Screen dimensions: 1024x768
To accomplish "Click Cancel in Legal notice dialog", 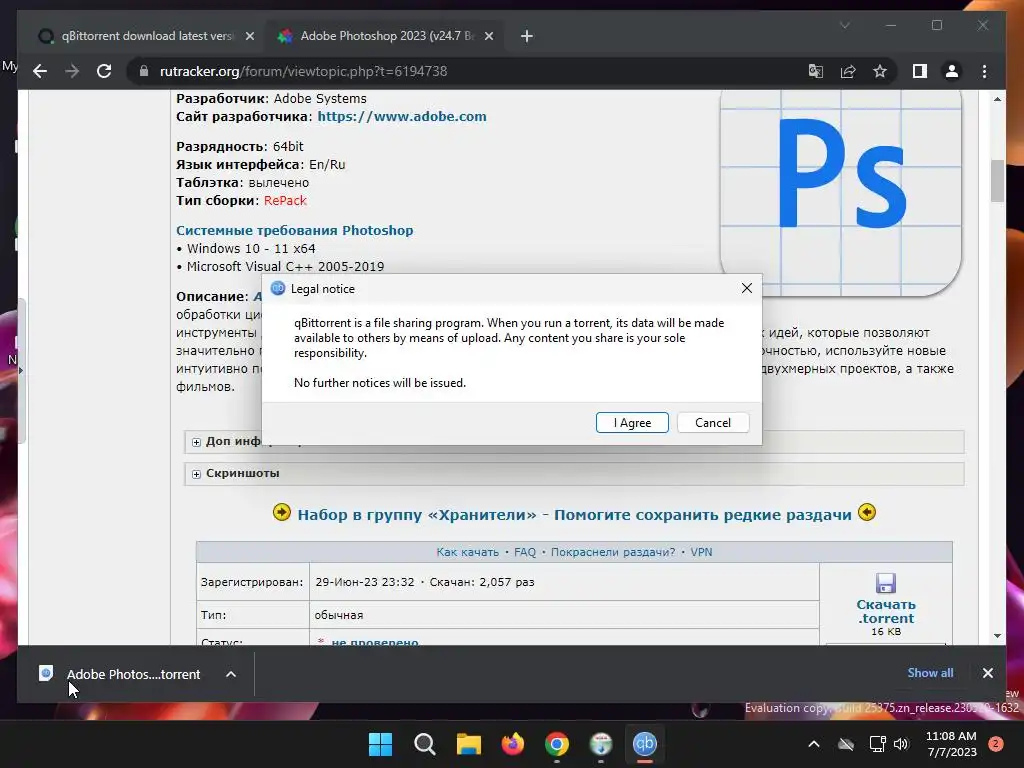I will [x=712, y=423].
